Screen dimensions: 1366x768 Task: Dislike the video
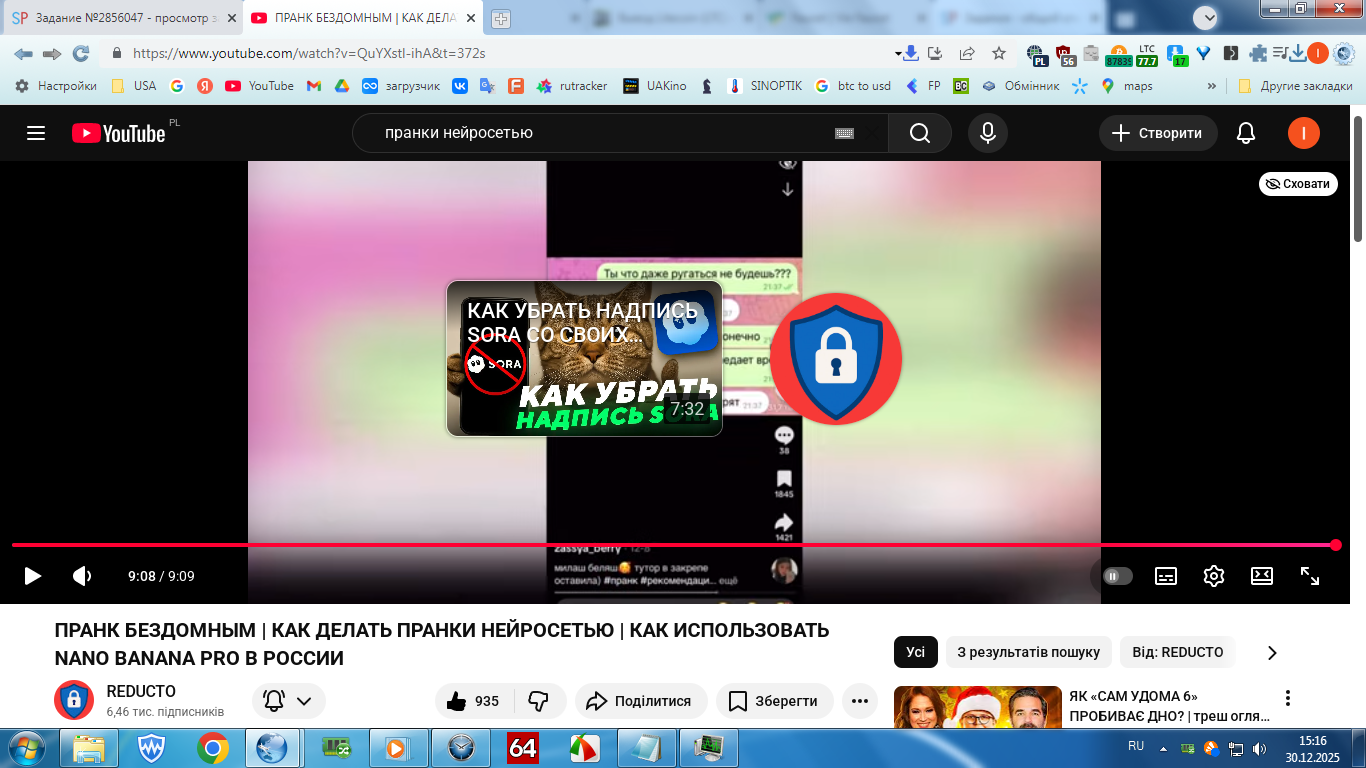click(x=539, y=701)
